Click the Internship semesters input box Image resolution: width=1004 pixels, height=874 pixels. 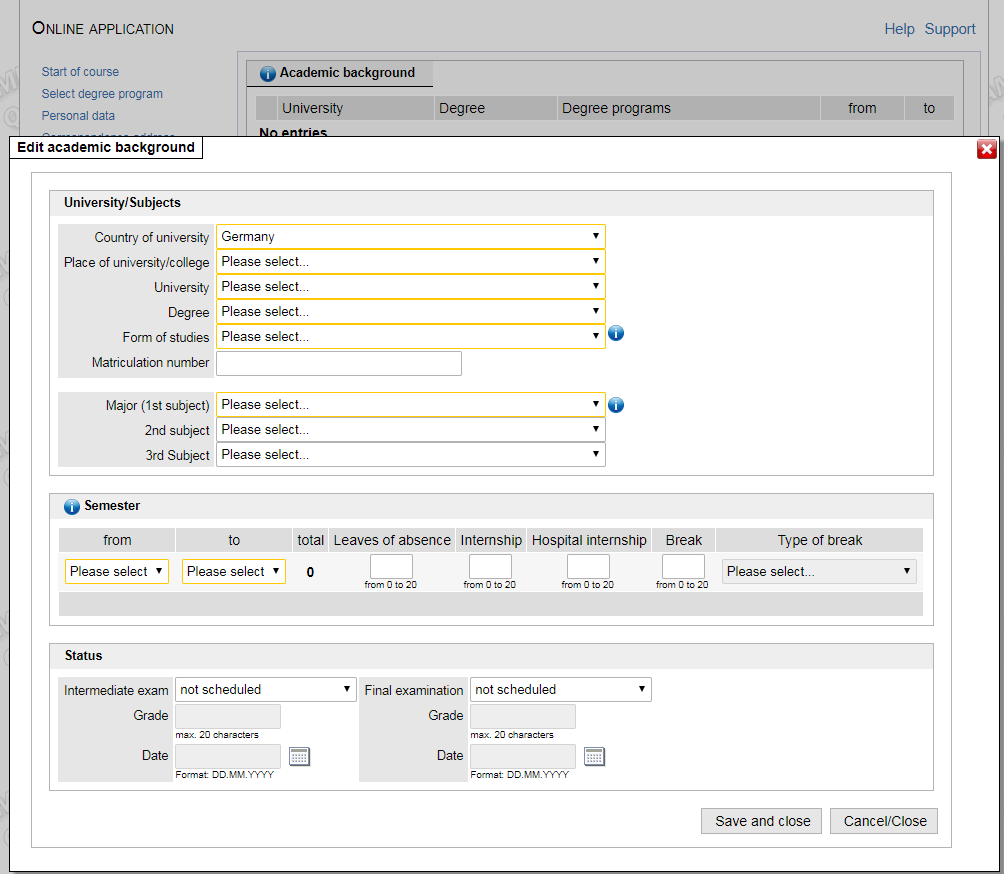click(490, 567)
